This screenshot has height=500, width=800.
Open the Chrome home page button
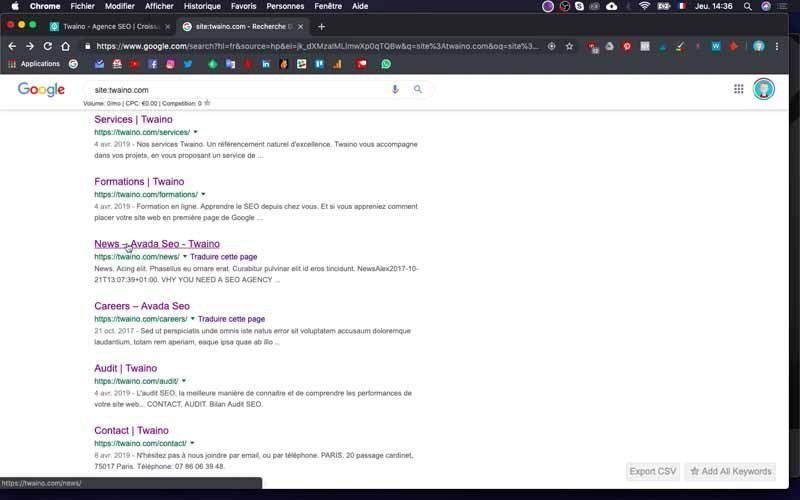pos(65,46)
